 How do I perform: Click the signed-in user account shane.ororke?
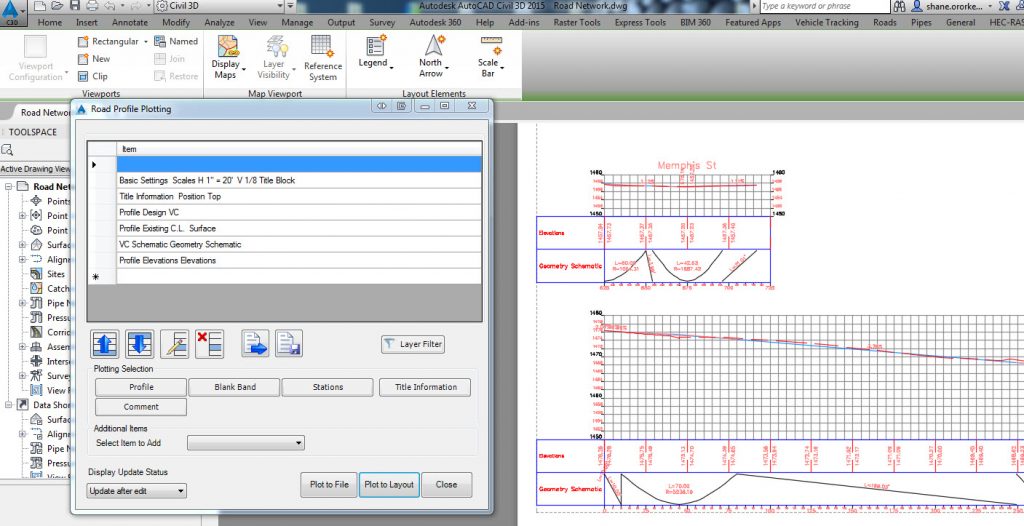point(948,6)
